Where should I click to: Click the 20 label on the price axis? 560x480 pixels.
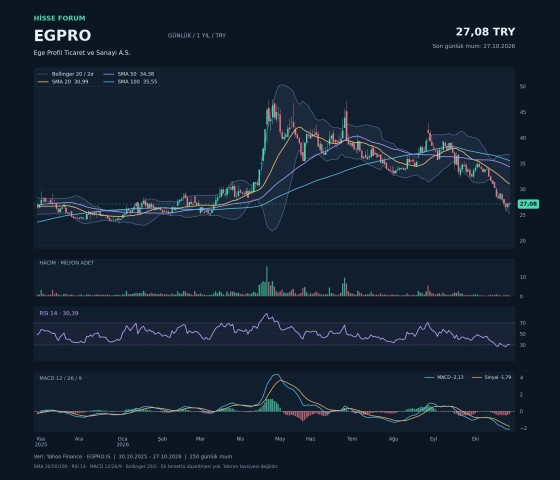pos(523,241)
